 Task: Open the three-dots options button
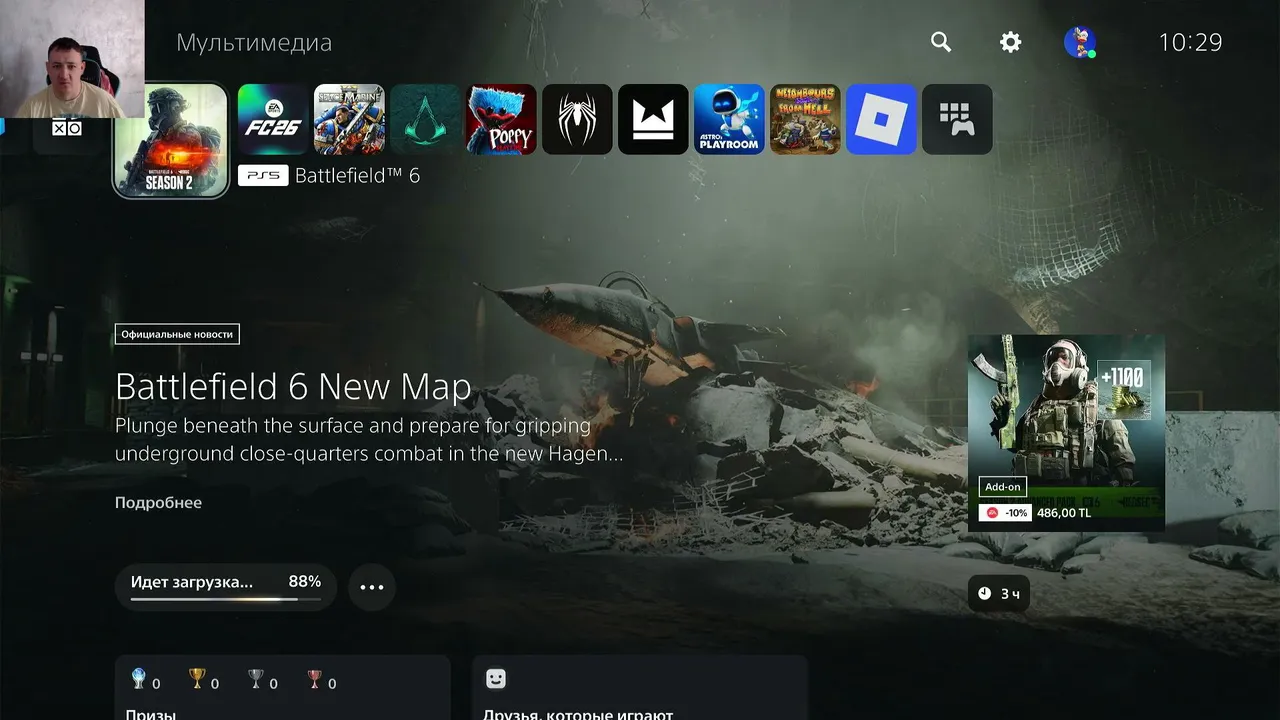[372, 587]
